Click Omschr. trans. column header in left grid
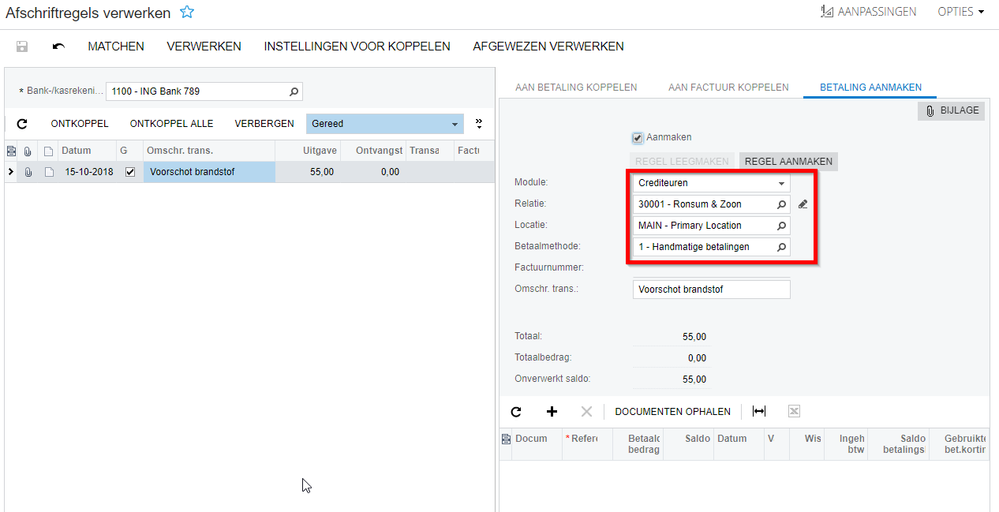 209,151
